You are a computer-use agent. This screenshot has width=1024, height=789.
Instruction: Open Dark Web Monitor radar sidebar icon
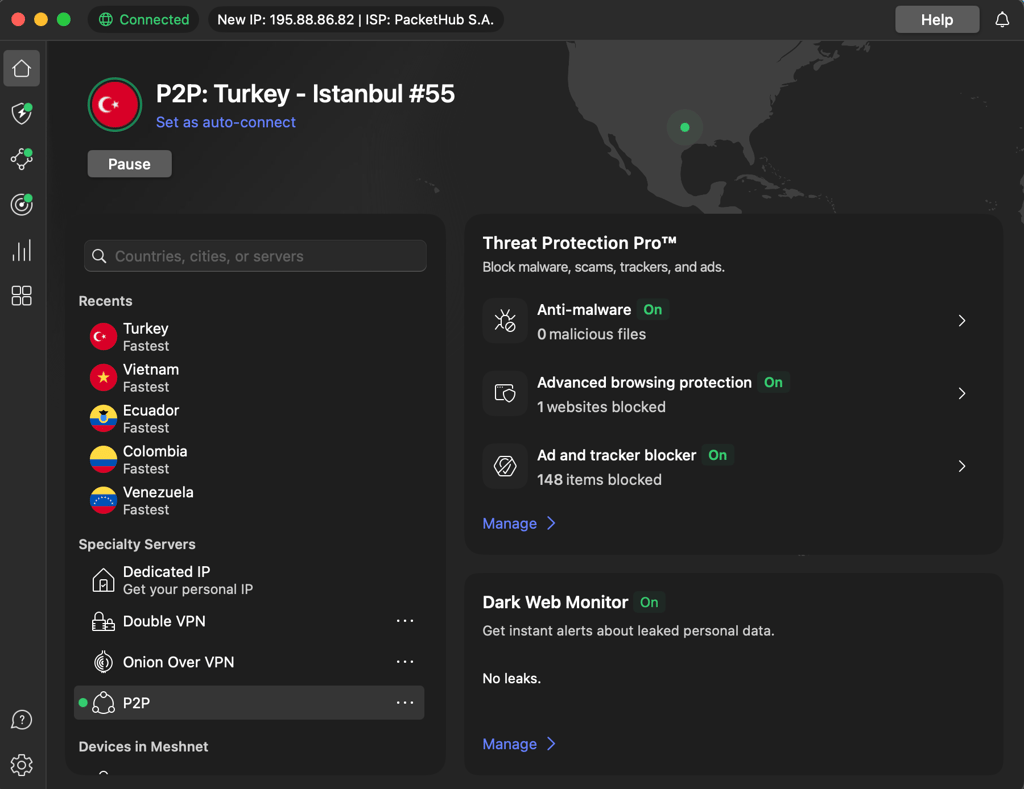coord(22,204)
